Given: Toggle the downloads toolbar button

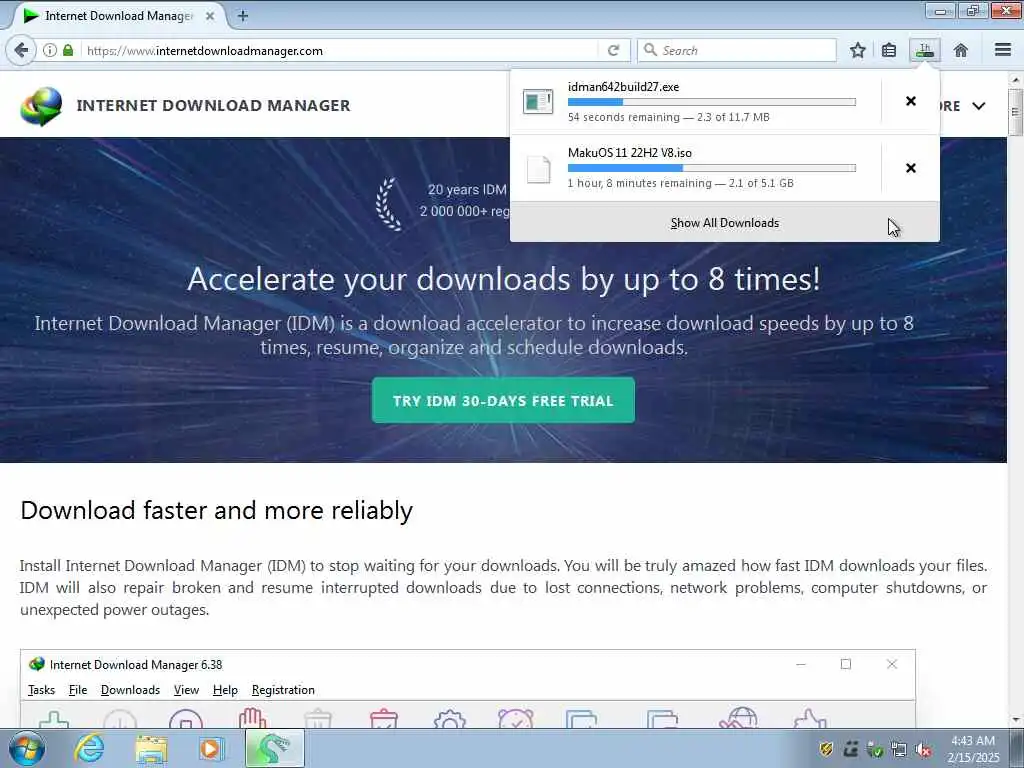Looking at the screenshot, I should click(x=925, y=50).
